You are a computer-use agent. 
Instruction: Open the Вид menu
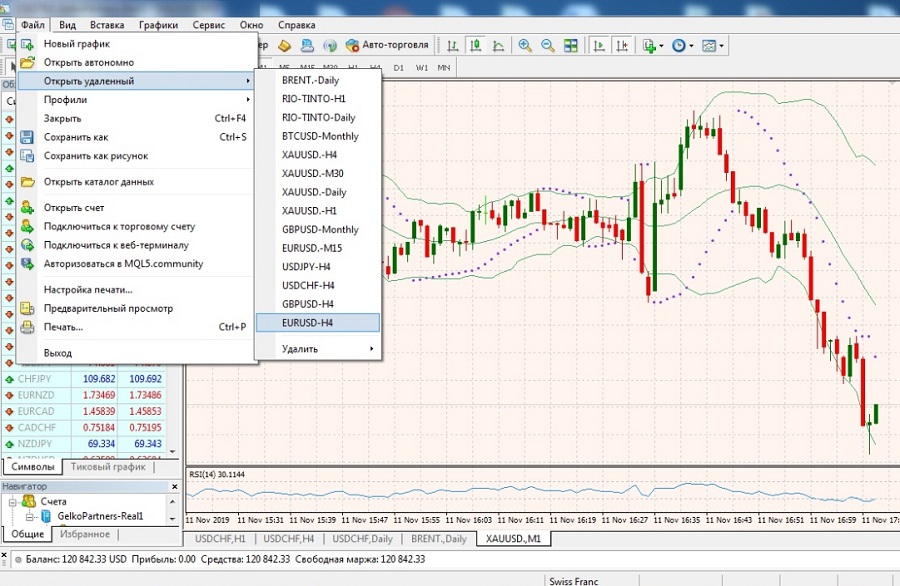point(67,25)
